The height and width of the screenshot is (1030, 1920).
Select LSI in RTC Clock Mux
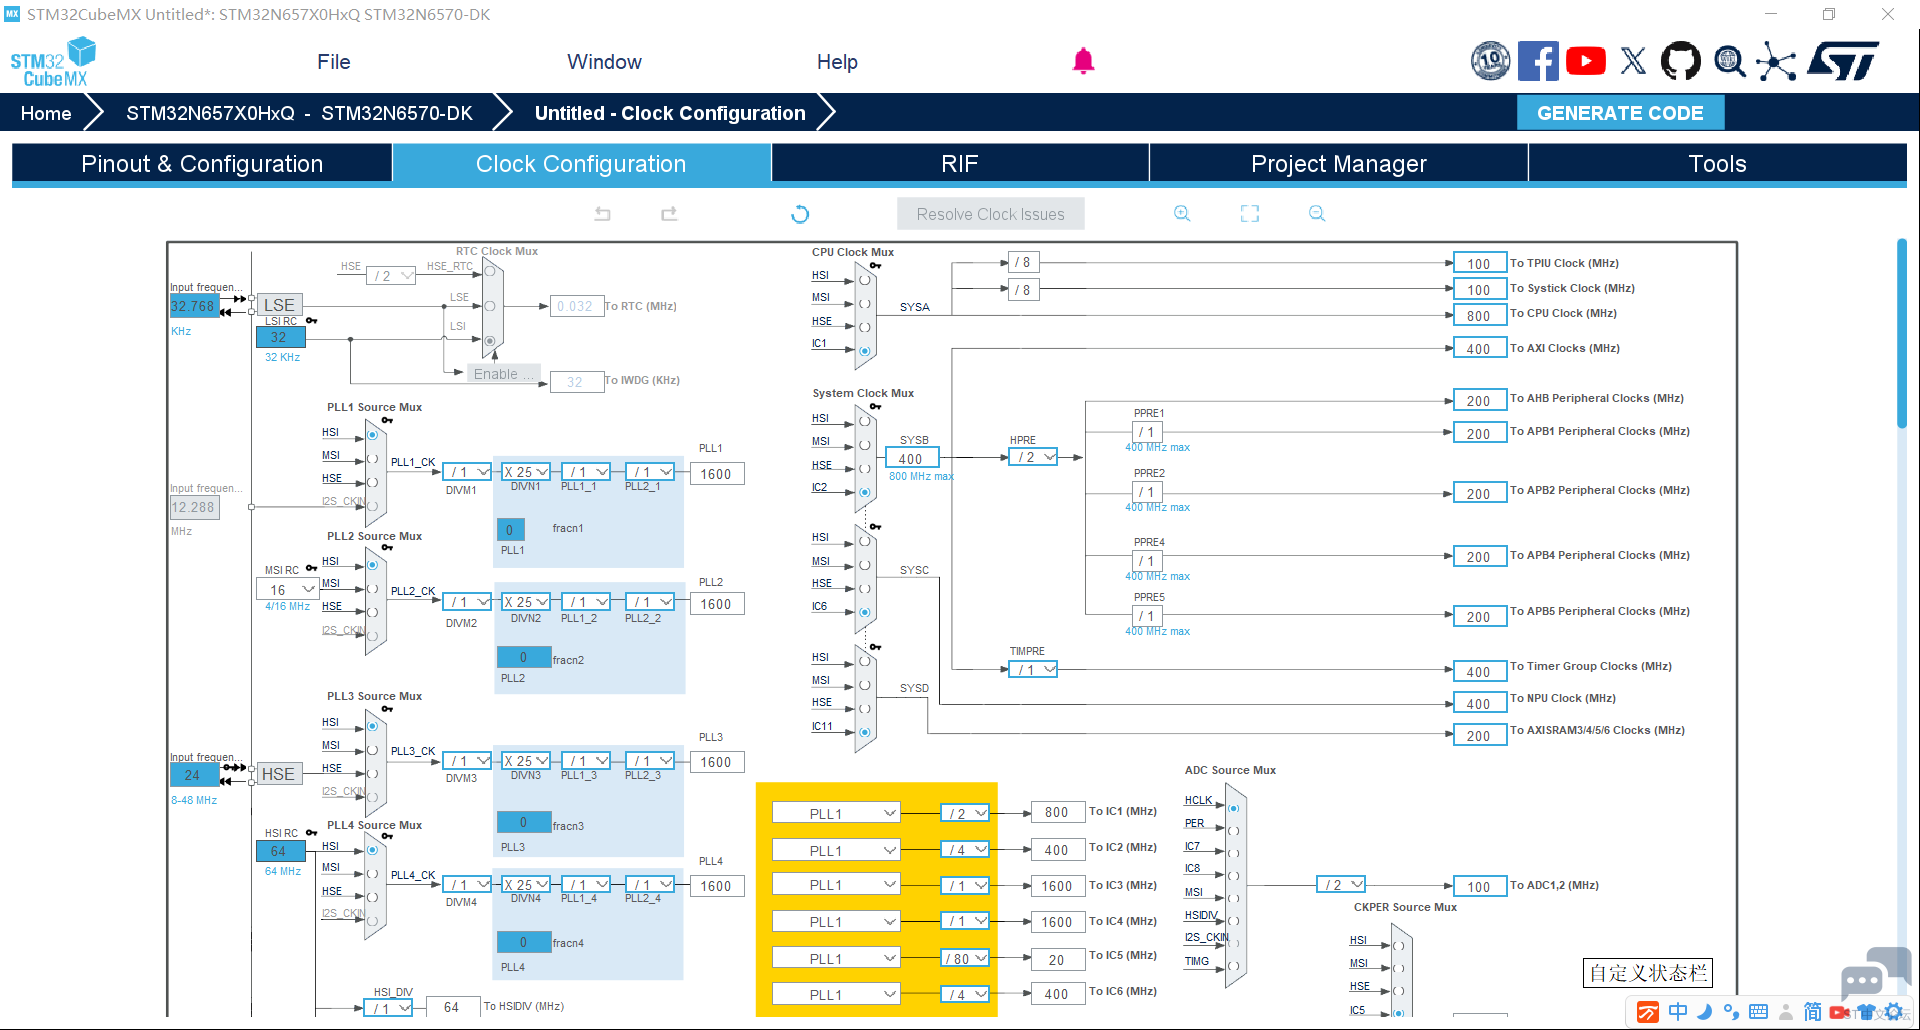[490, 341]
